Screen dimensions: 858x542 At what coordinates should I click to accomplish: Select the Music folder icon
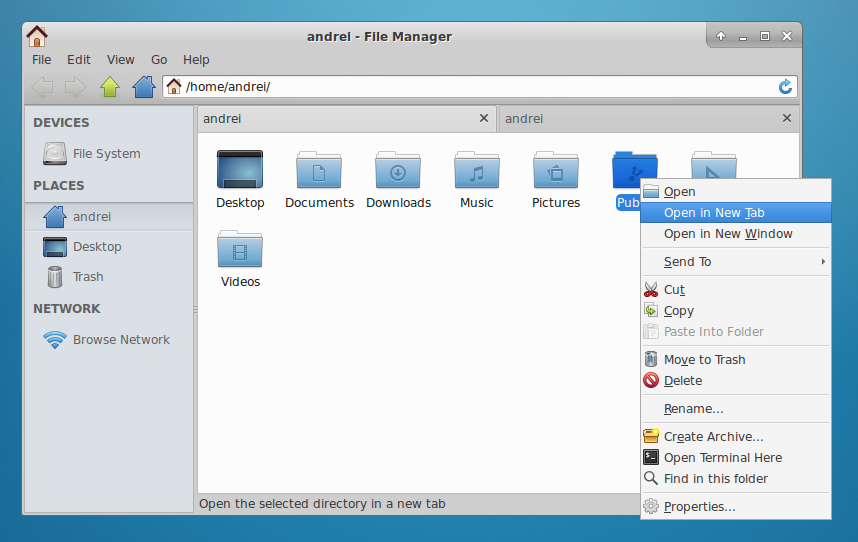pos(477,170)
